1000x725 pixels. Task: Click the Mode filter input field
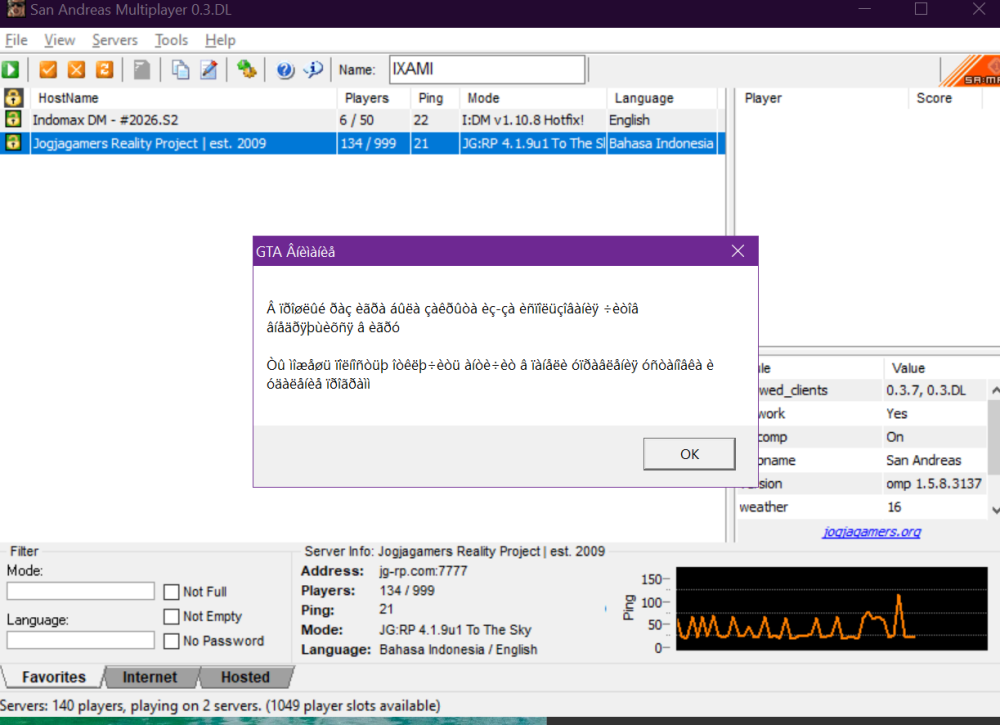click(80, 590)
